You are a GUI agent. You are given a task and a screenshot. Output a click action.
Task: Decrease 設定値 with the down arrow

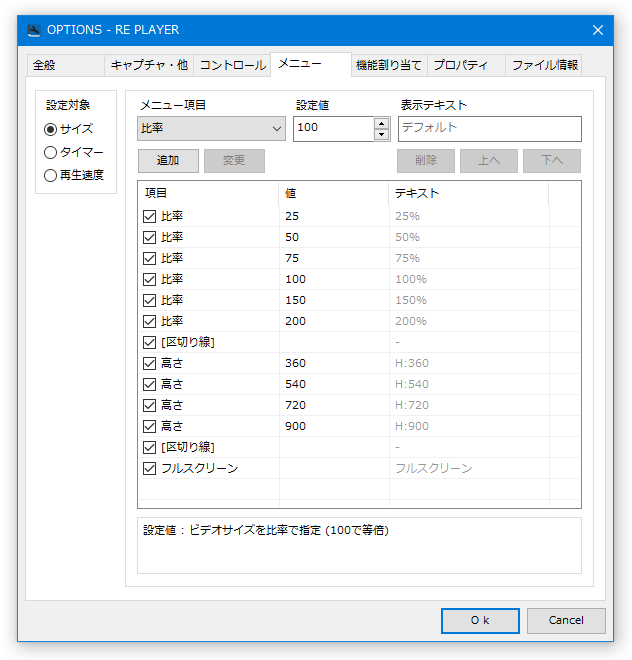[x=381, y=134]
